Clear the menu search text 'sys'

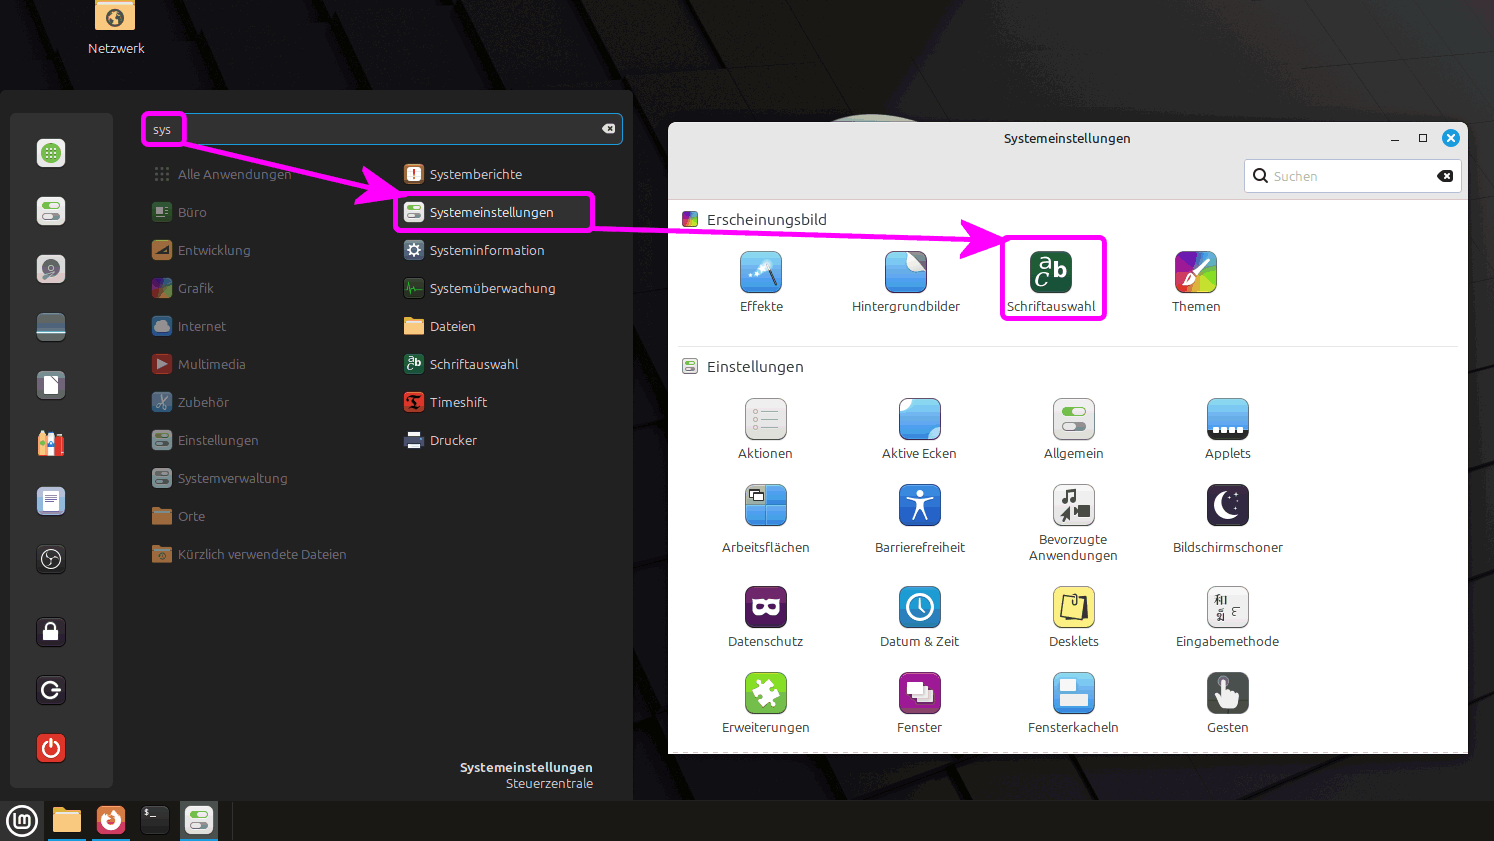point(608,129)
